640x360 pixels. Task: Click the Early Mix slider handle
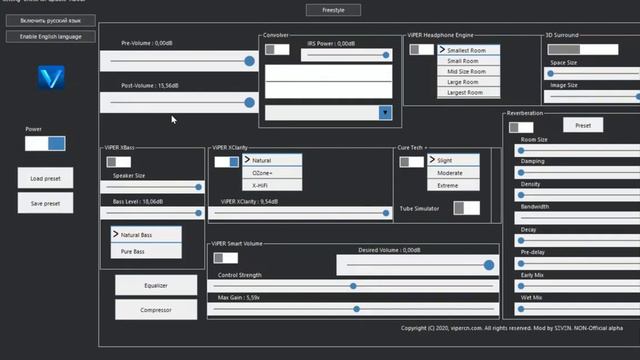pyautogui.click(x=521, y=286)
